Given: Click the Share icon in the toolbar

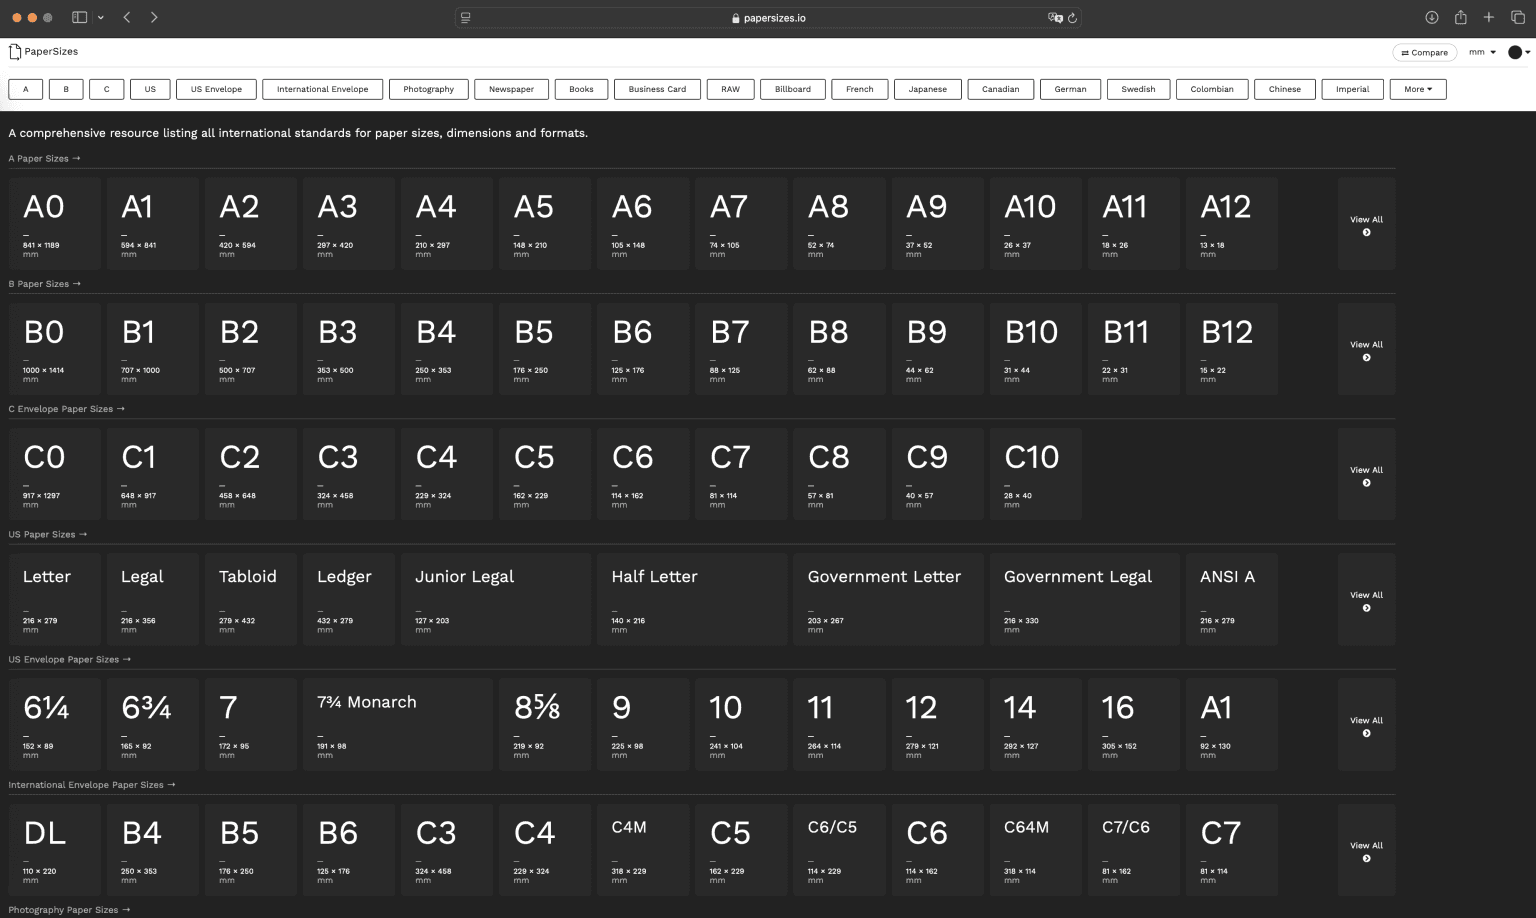Looking at the screenshot, I should point(1460,17).
